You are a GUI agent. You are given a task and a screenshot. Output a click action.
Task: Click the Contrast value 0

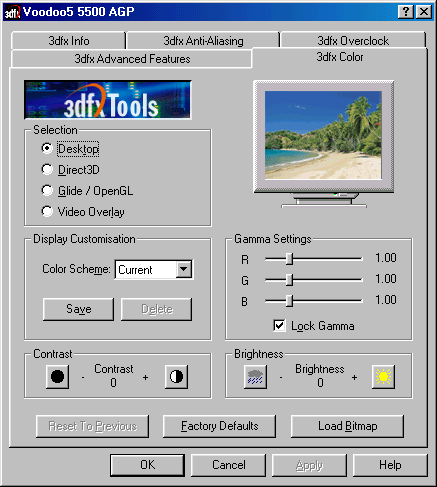point(114,383)
